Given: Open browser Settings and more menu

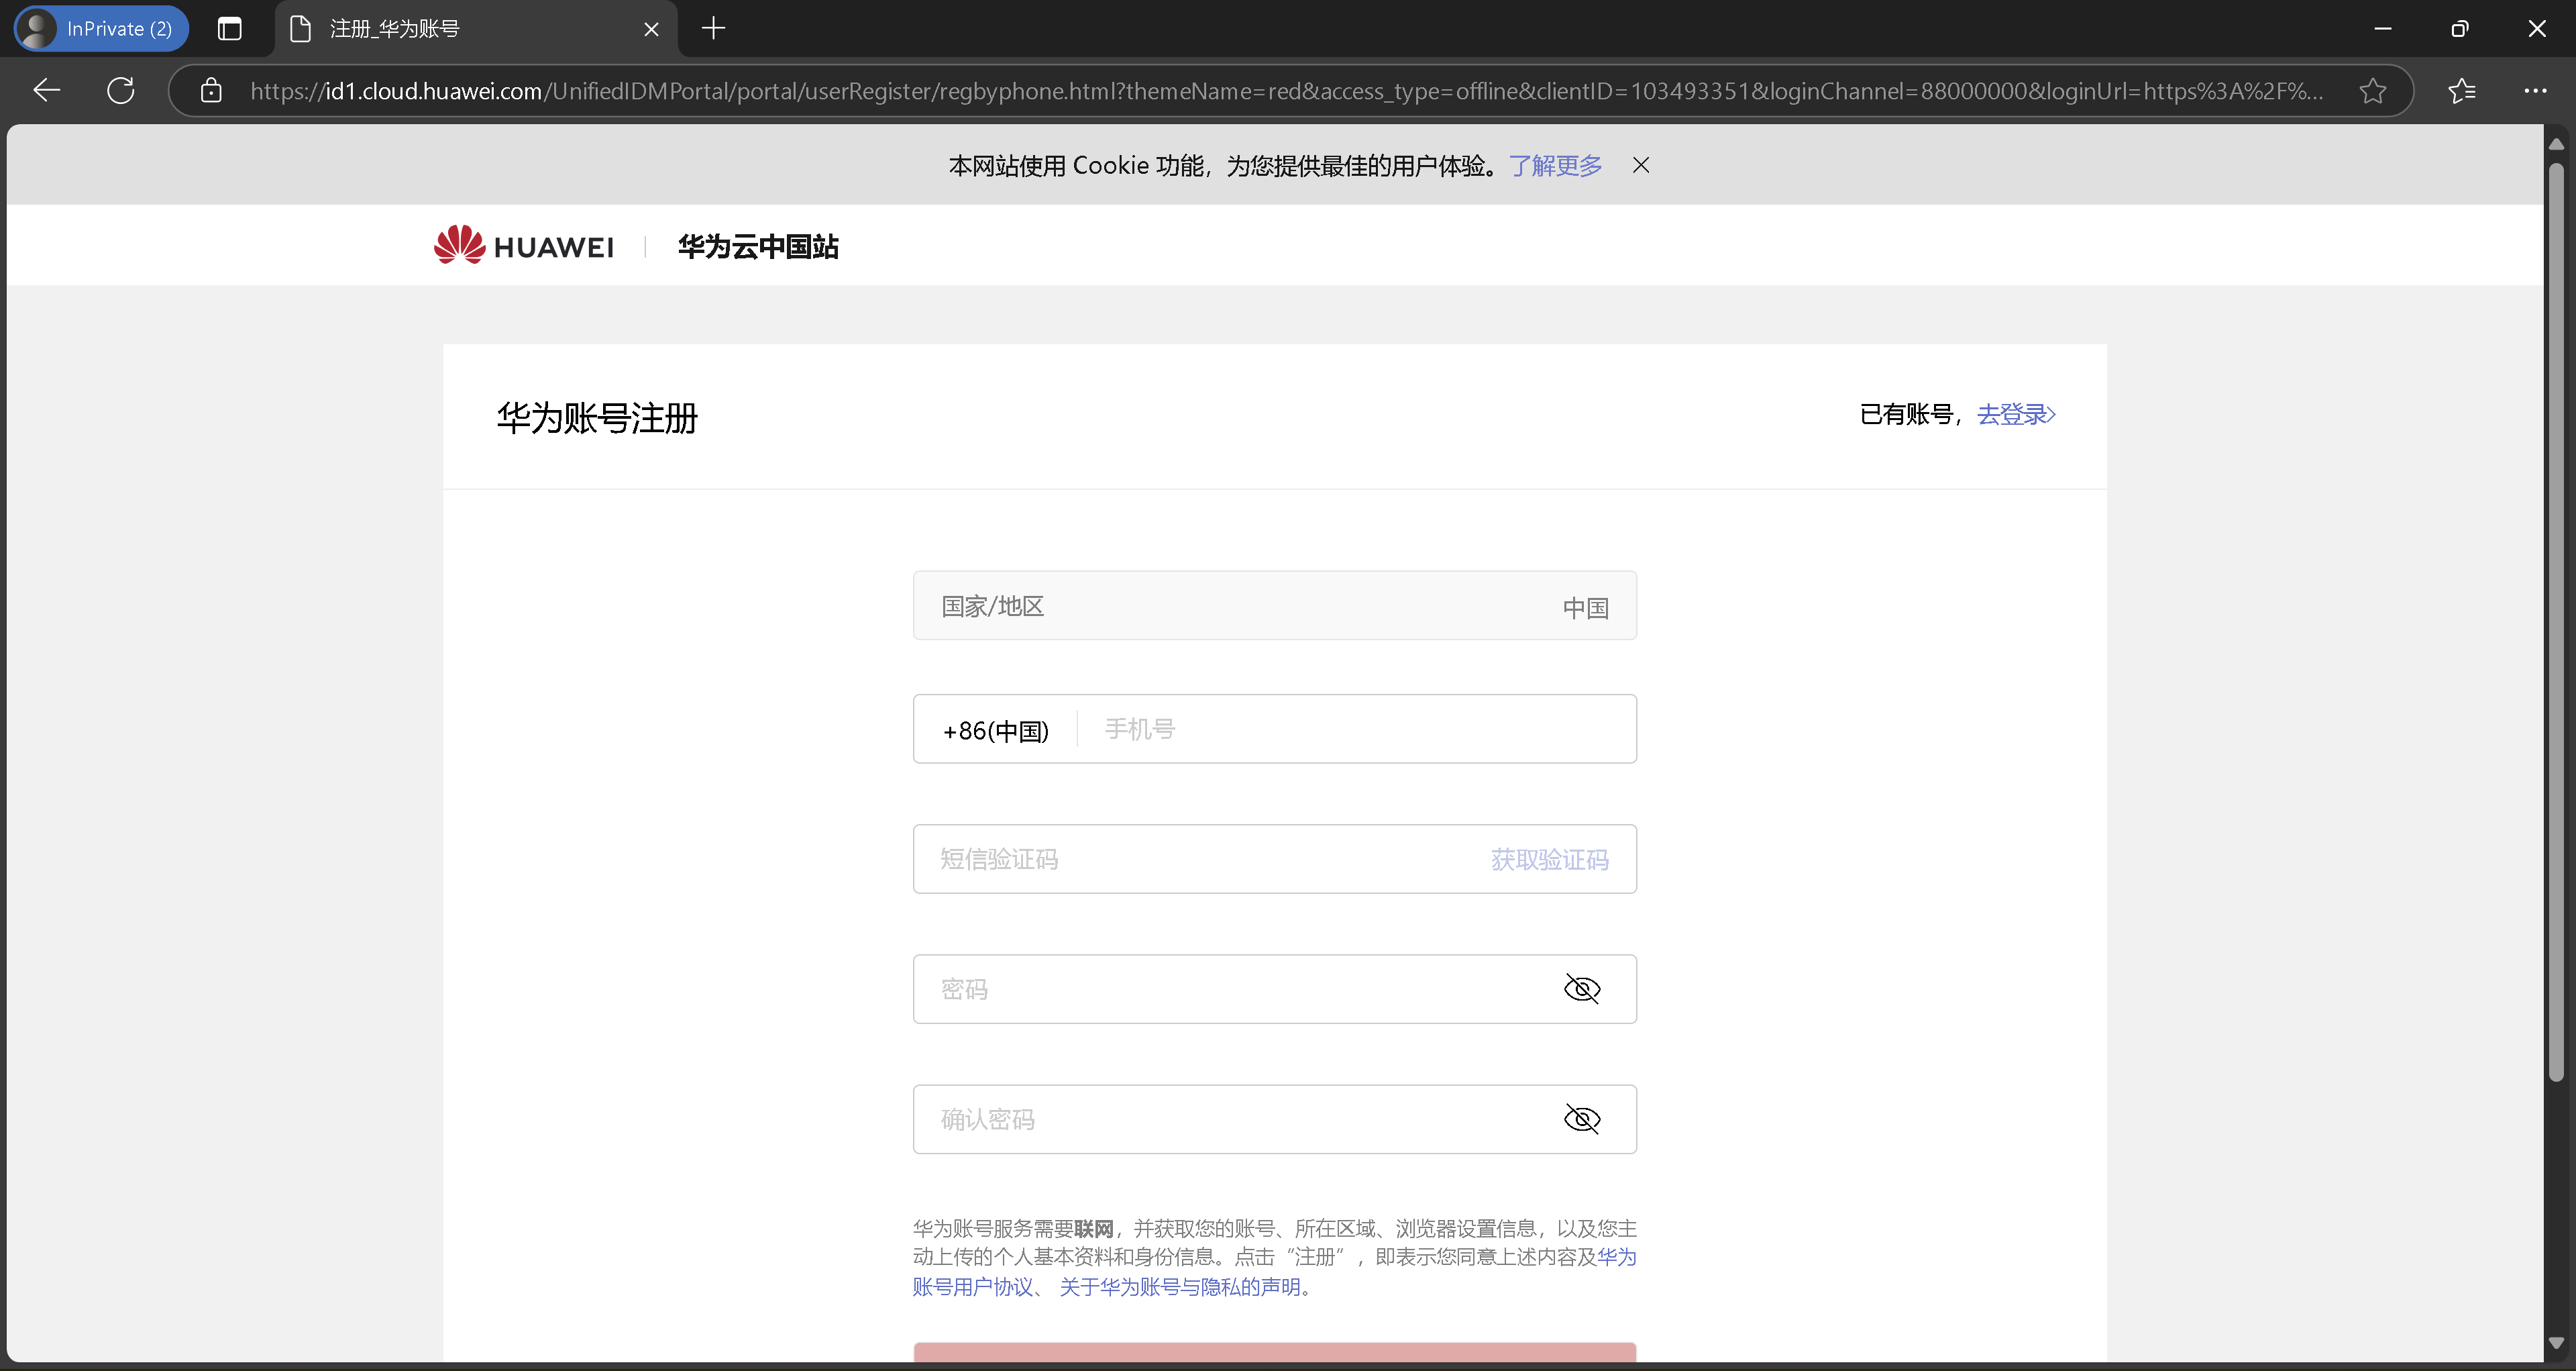Looking at the screenshot, I should [x=2535, y=91].
